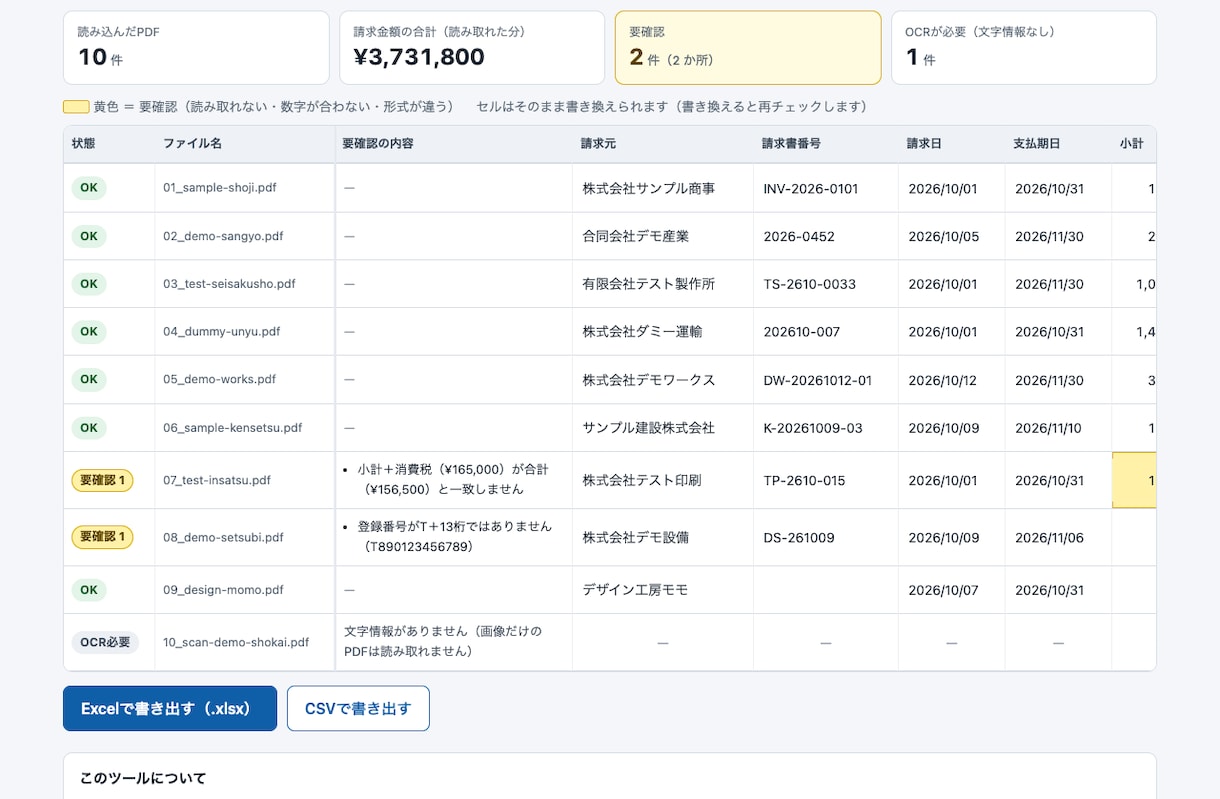
Task: Click the 請求書番号 column header
Action: click(826, 144)
